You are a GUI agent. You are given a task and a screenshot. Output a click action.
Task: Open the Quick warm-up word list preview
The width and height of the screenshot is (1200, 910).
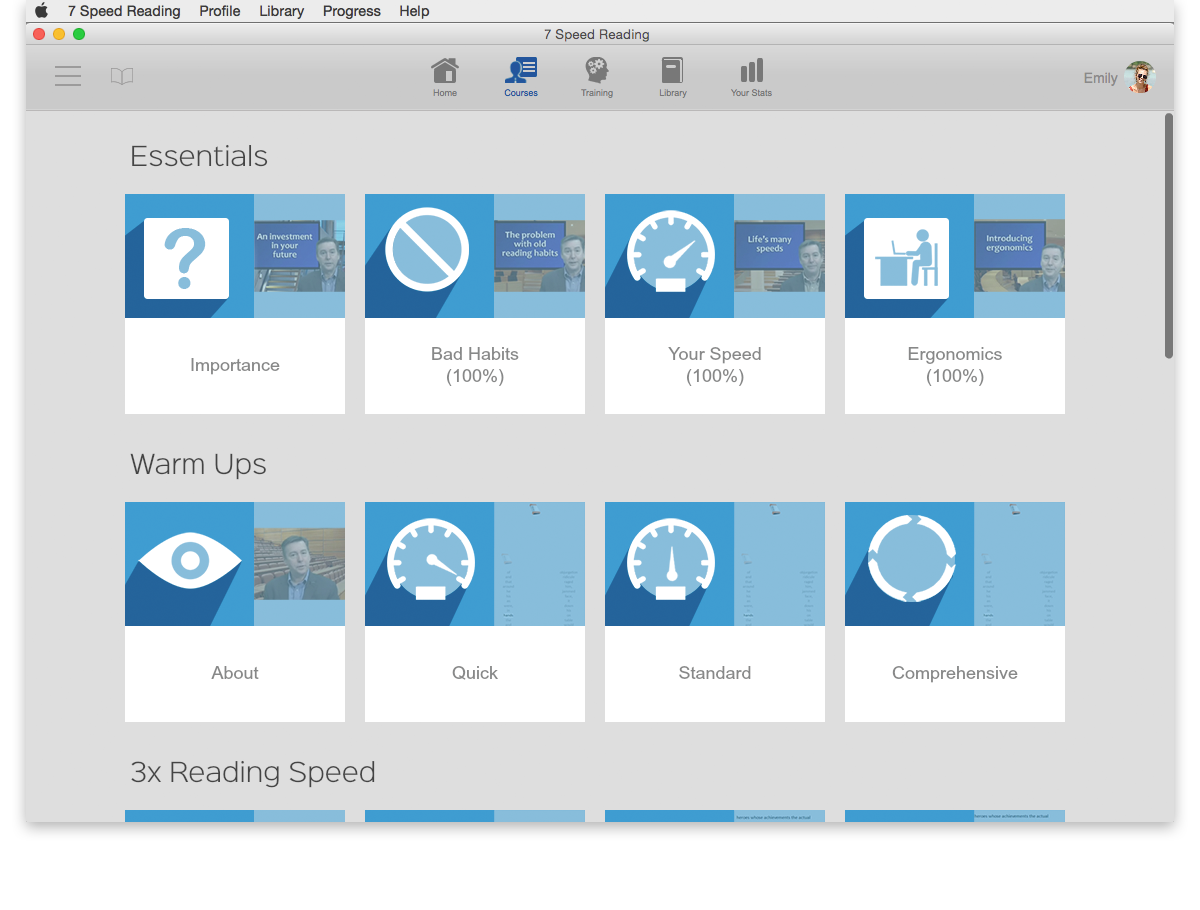[x=539, y=564]
